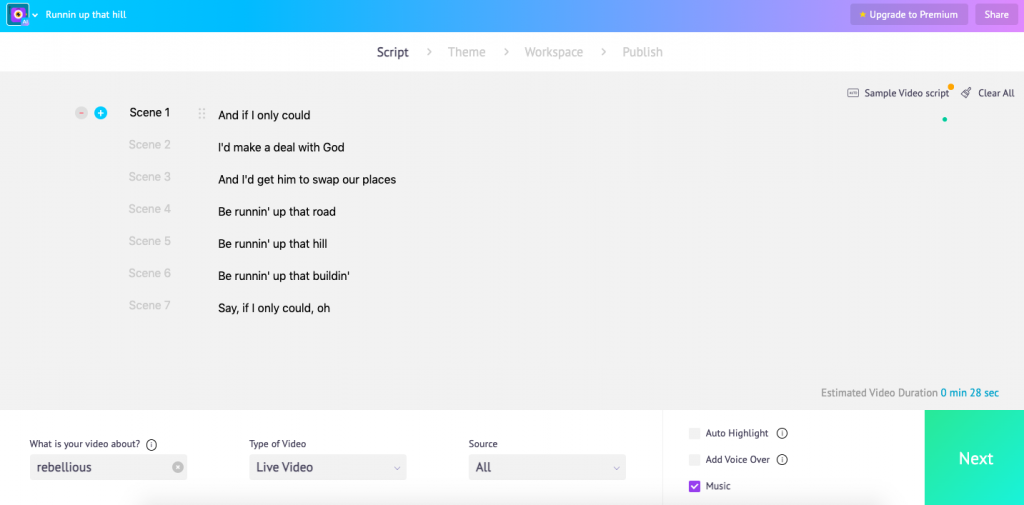Enable the Add Voice Over checkbox
This screenshot has height=505, width=1024.
click(694, 460)
